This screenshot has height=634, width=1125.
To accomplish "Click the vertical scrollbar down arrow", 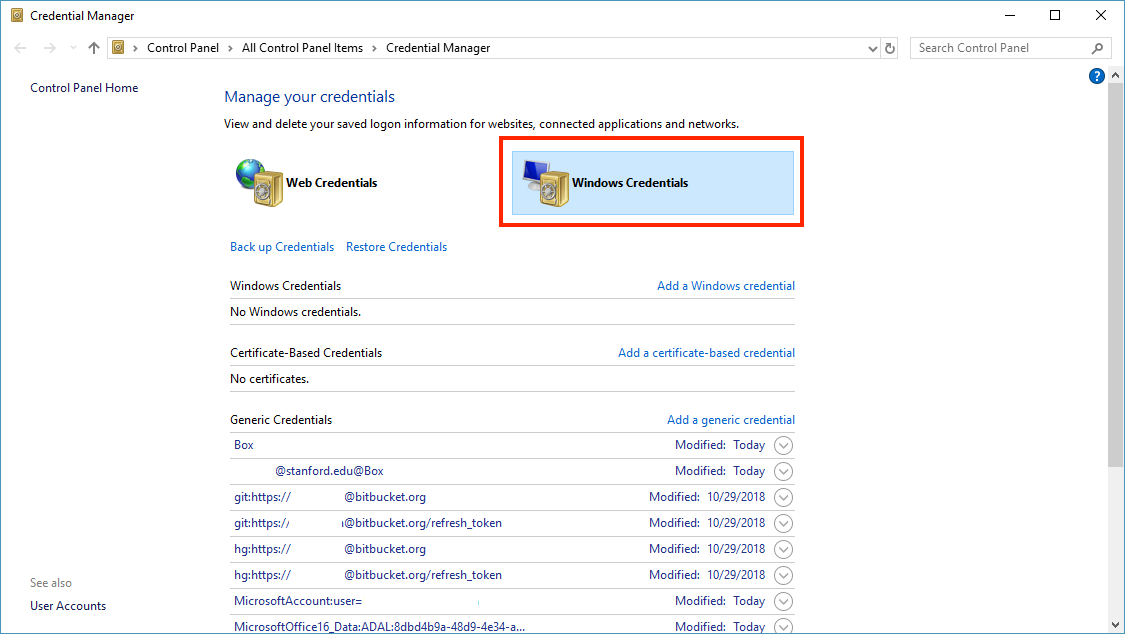I will tap(1116, 625).
